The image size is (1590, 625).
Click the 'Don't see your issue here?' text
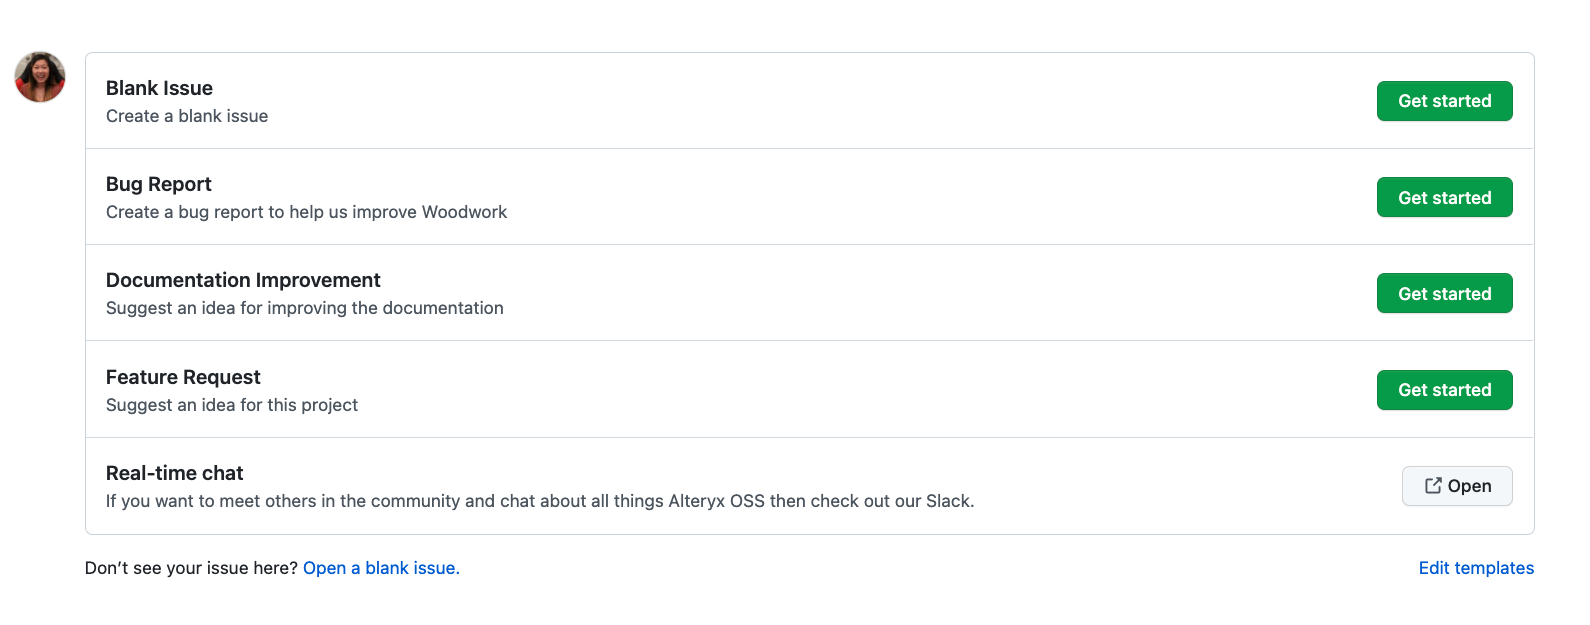(191, 568)
